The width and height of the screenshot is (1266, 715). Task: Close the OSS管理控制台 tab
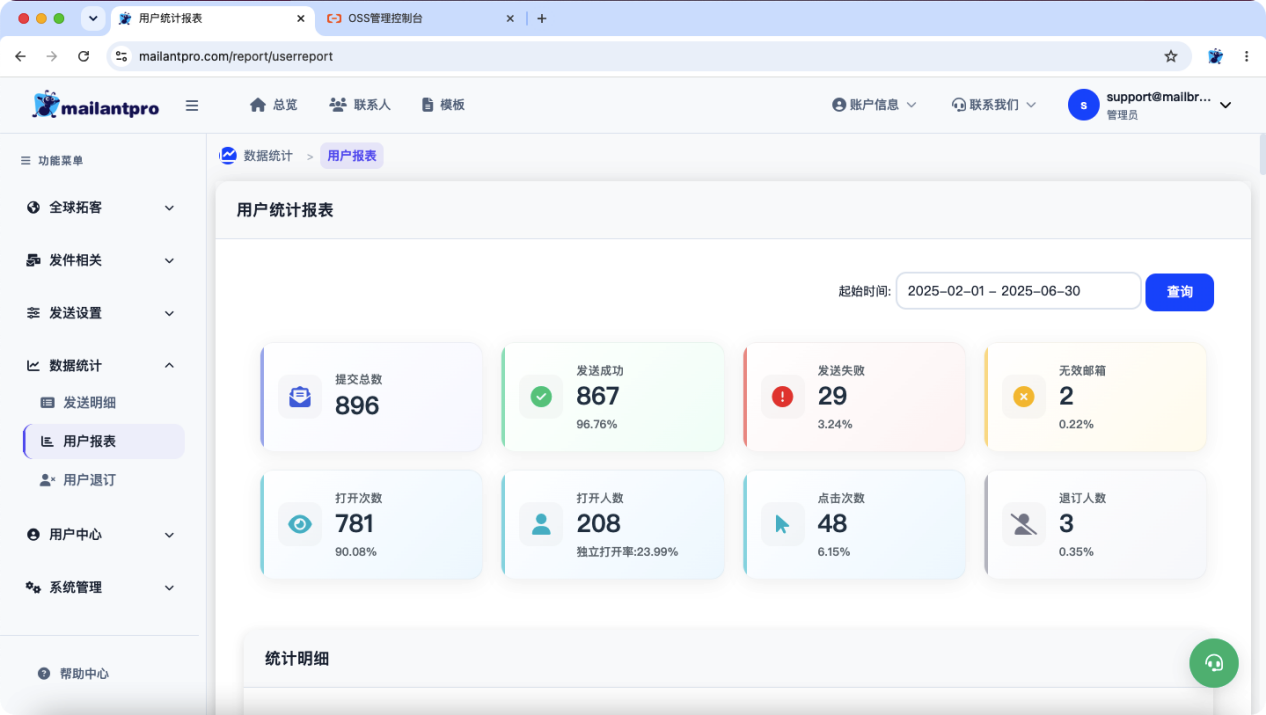(x=510, y=18)
